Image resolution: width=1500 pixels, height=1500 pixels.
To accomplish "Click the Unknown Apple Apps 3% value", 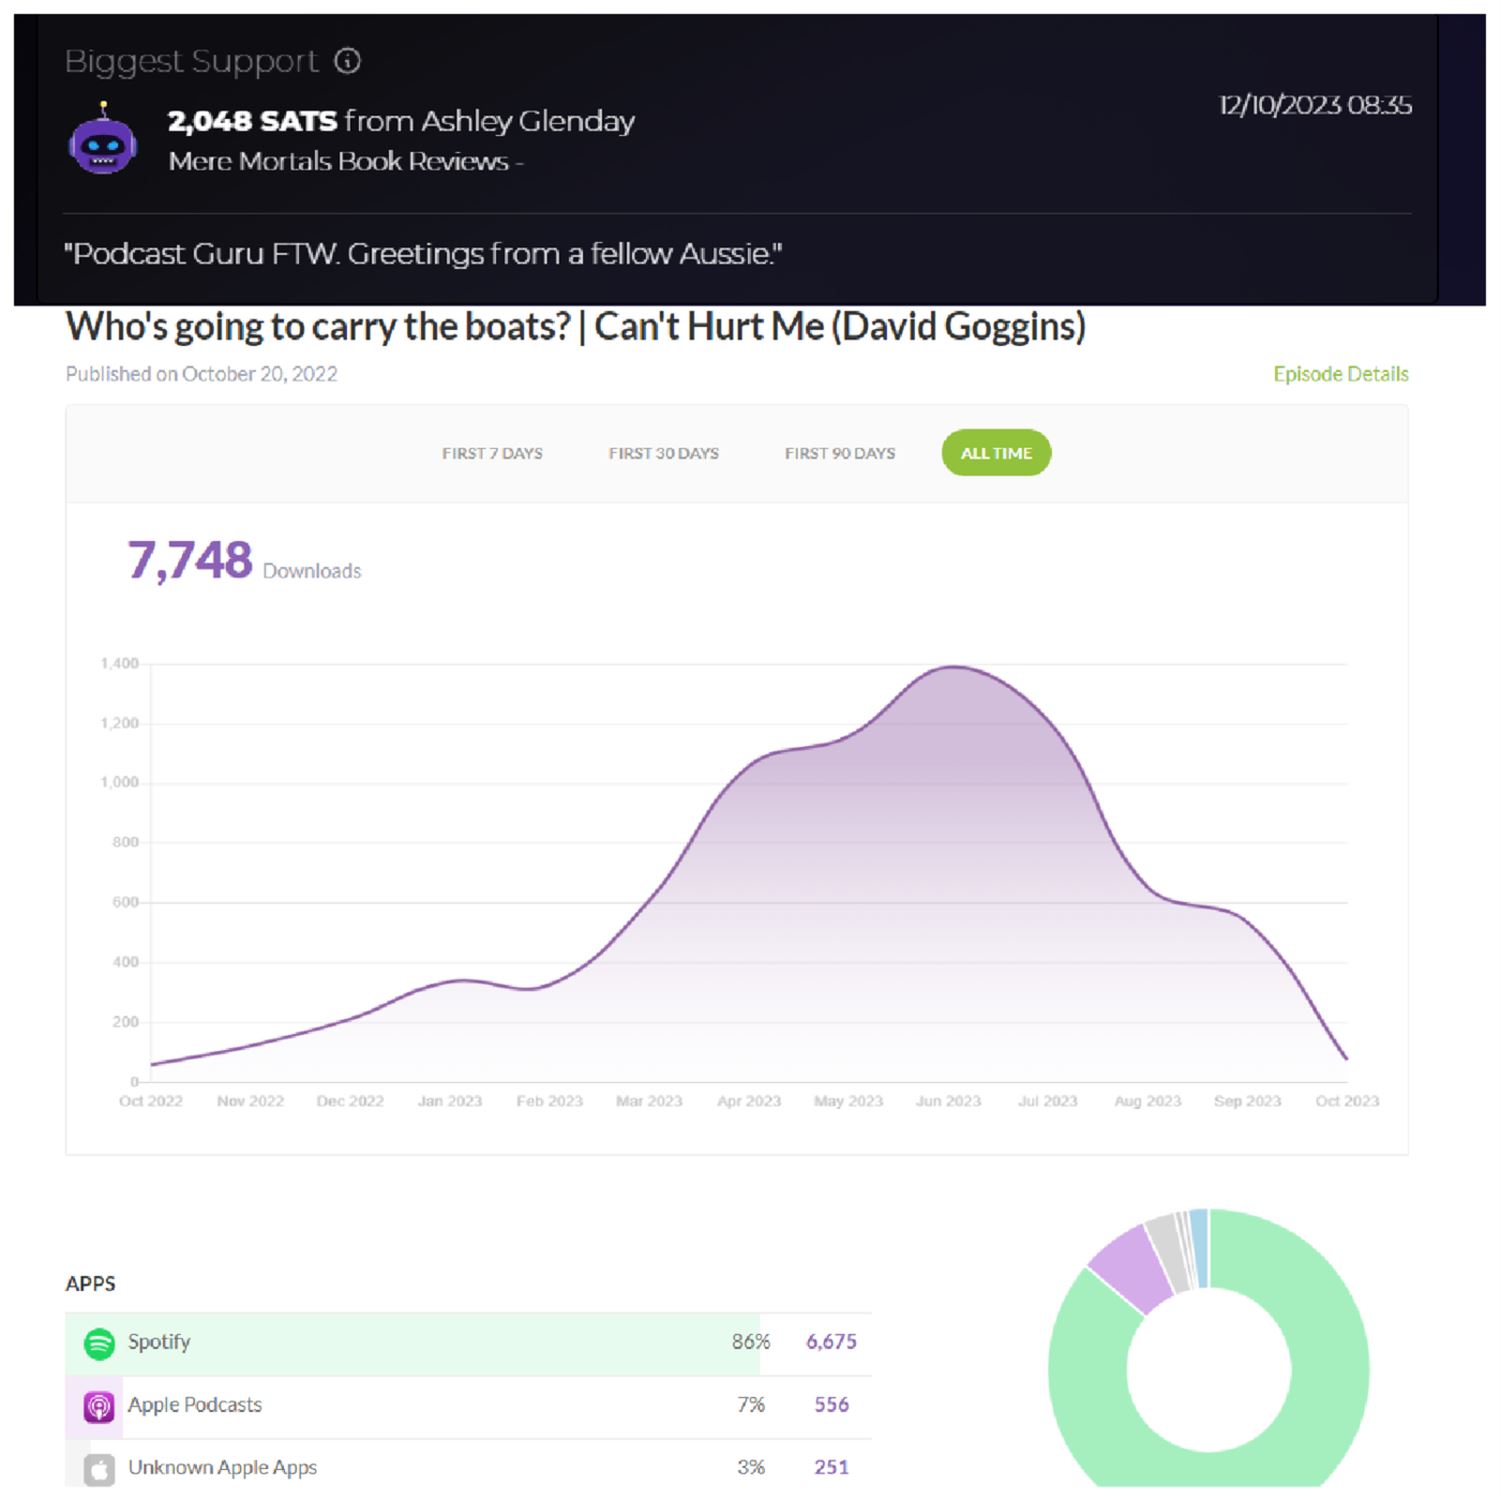I will (751, 1468).
